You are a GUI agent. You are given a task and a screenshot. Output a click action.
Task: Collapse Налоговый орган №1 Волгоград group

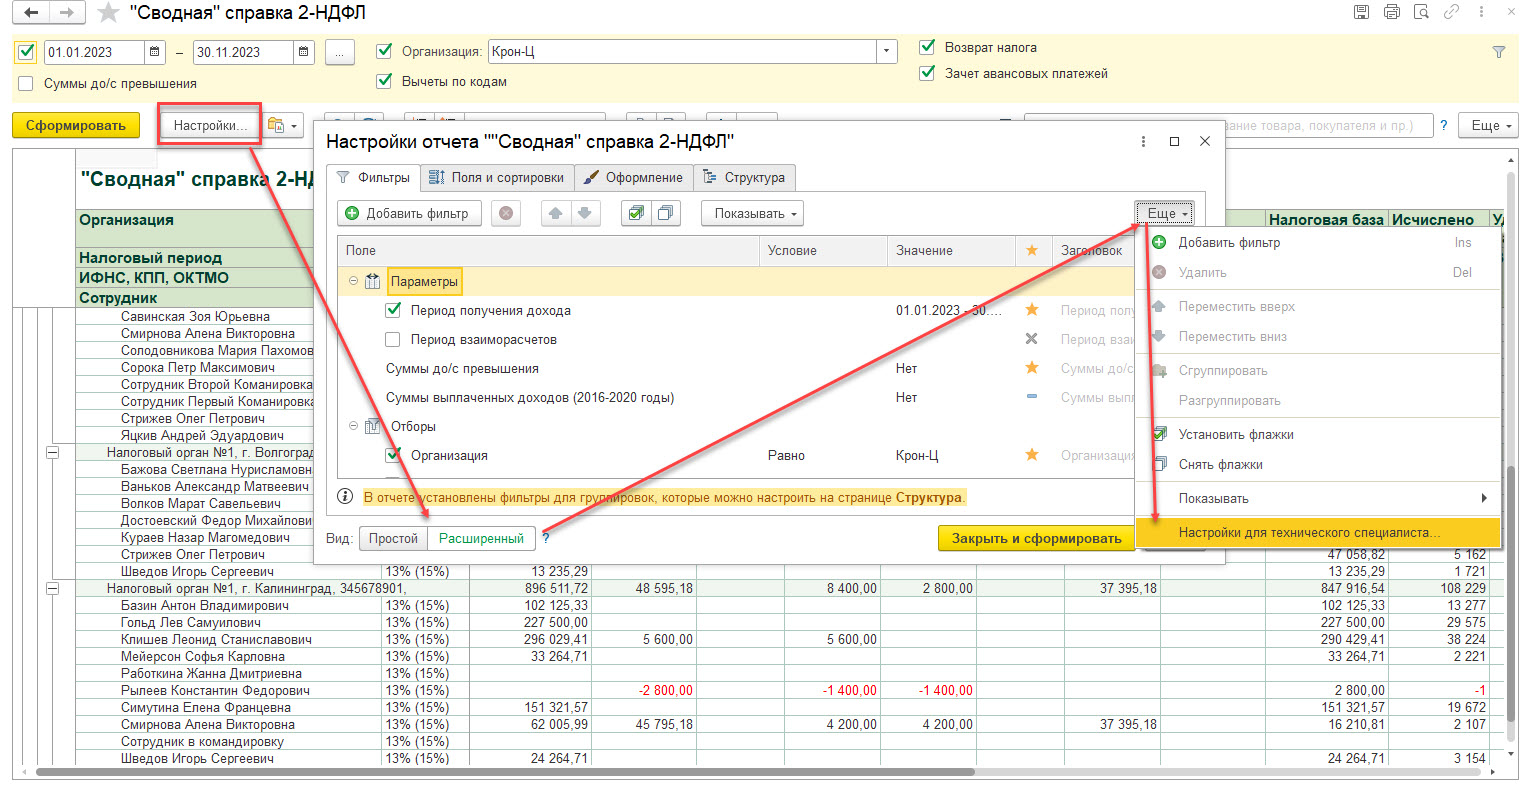click(x=53, y=452)
